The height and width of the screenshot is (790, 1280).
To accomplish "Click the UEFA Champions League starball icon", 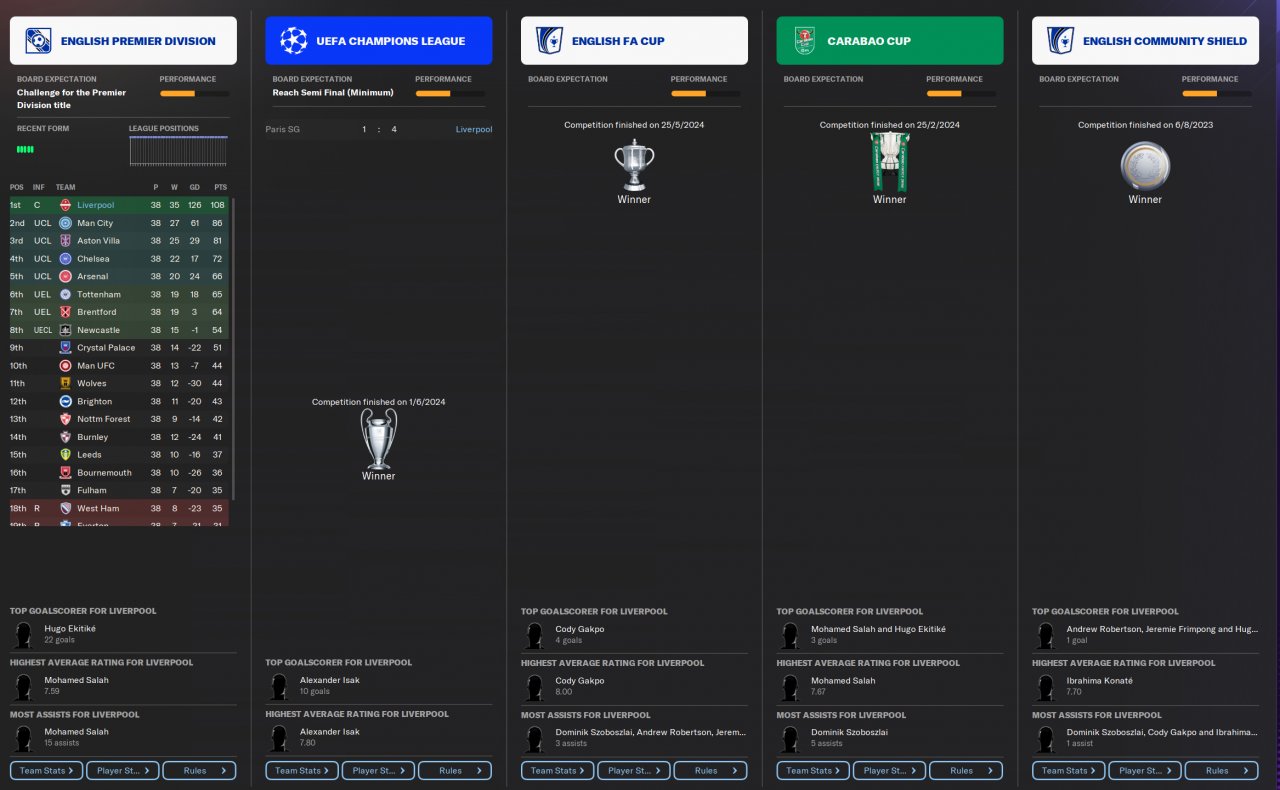I will click(x=294, y=41).
